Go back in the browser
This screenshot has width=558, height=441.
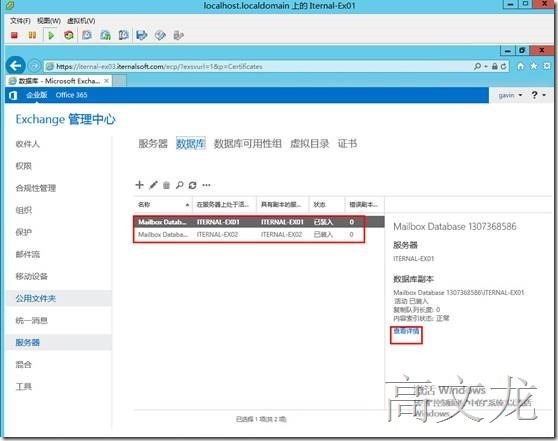(x=16, y=66)
